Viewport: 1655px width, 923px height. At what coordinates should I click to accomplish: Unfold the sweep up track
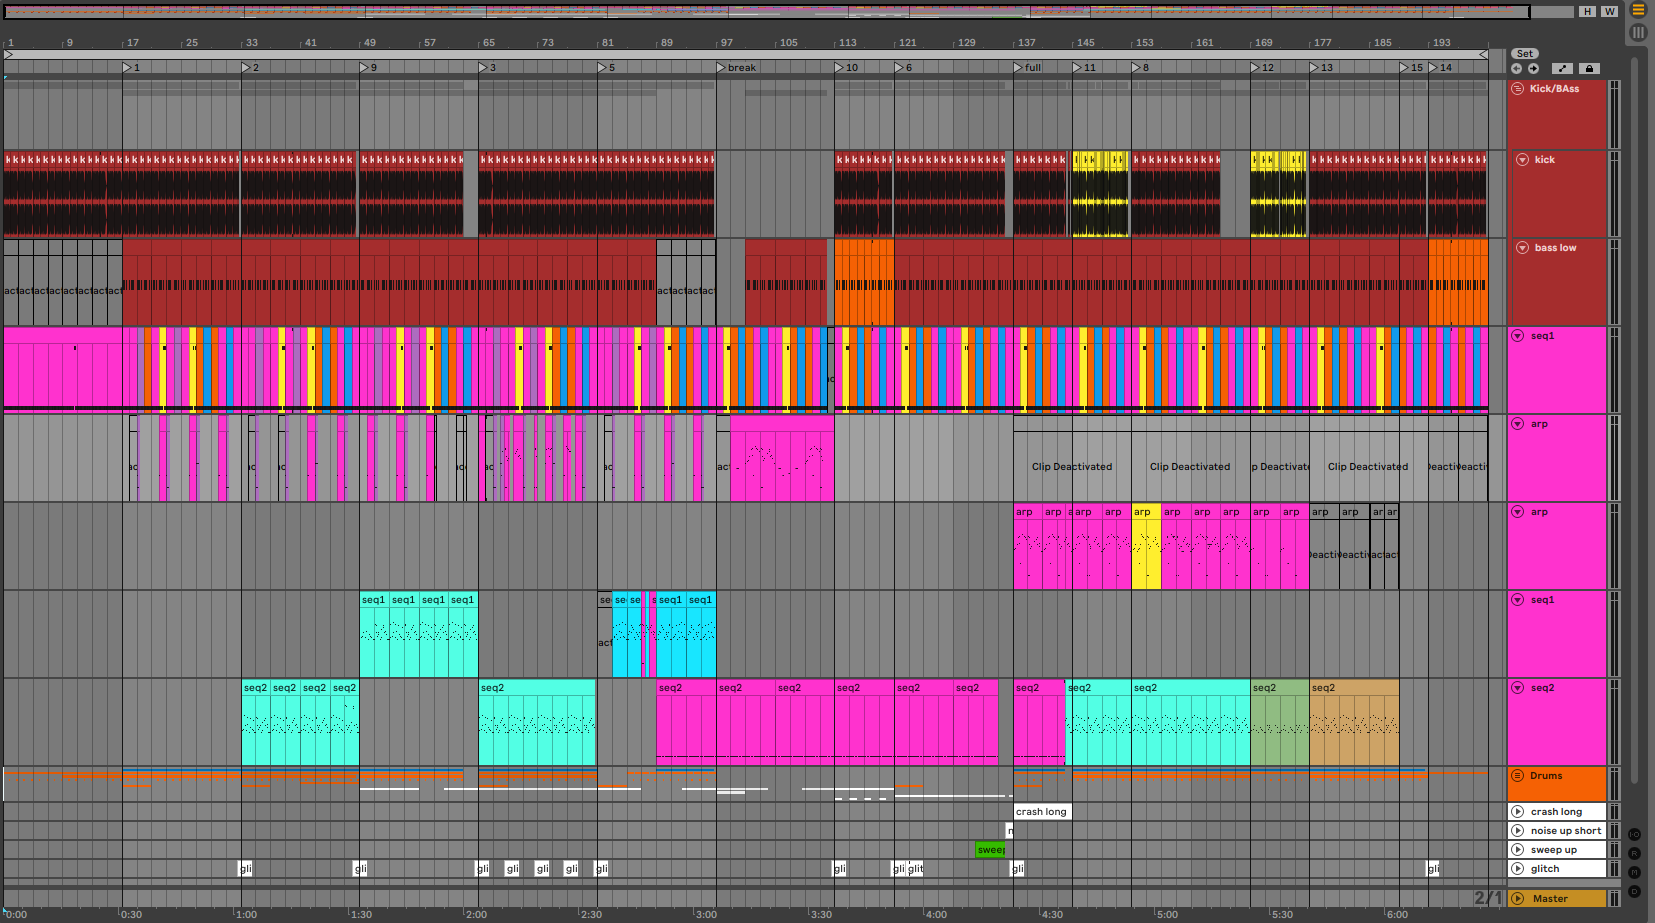(x=1518, y=850)
